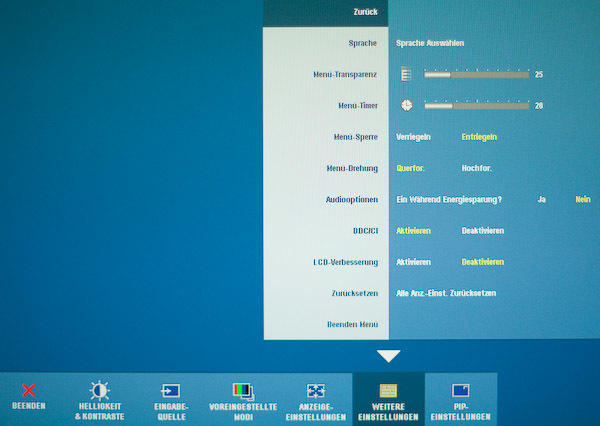600x426 pixels.
Task: Select Ja for audio during Energiesparung
Action: 541,199
